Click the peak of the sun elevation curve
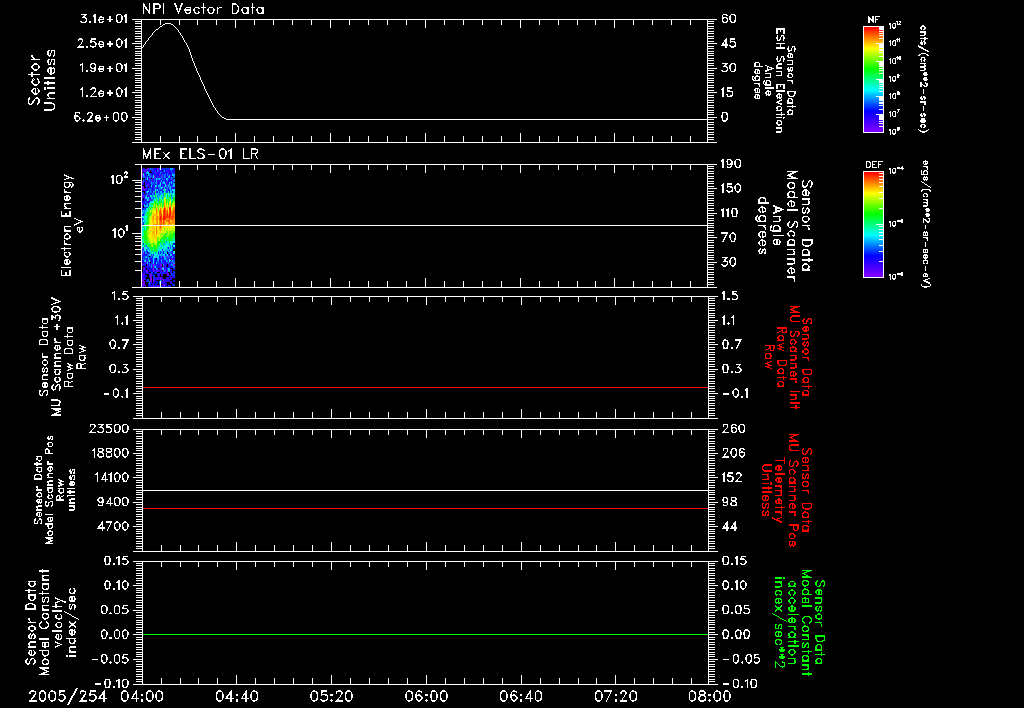Image resolution: width=1024 pixels, height=708 pixels. point(168,24)
